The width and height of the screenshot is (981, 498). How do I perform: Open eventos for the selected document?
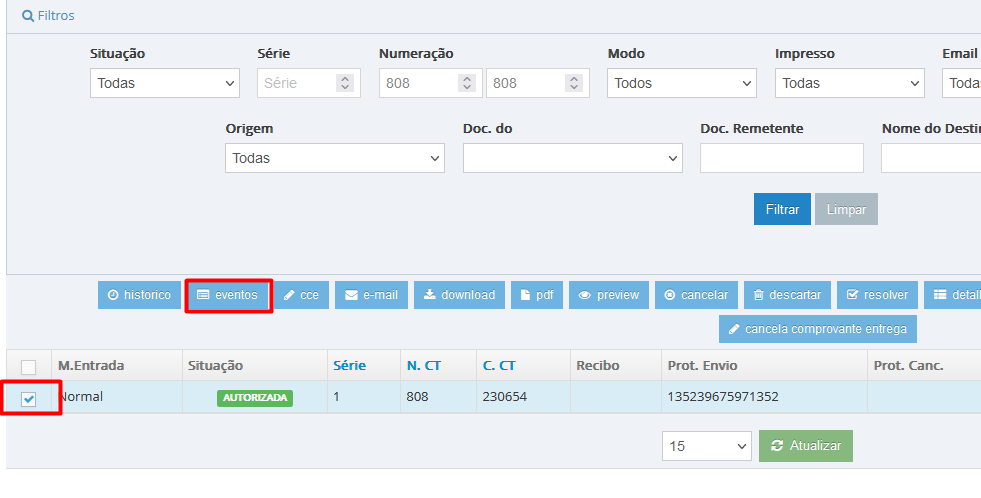tap(228, 295)
